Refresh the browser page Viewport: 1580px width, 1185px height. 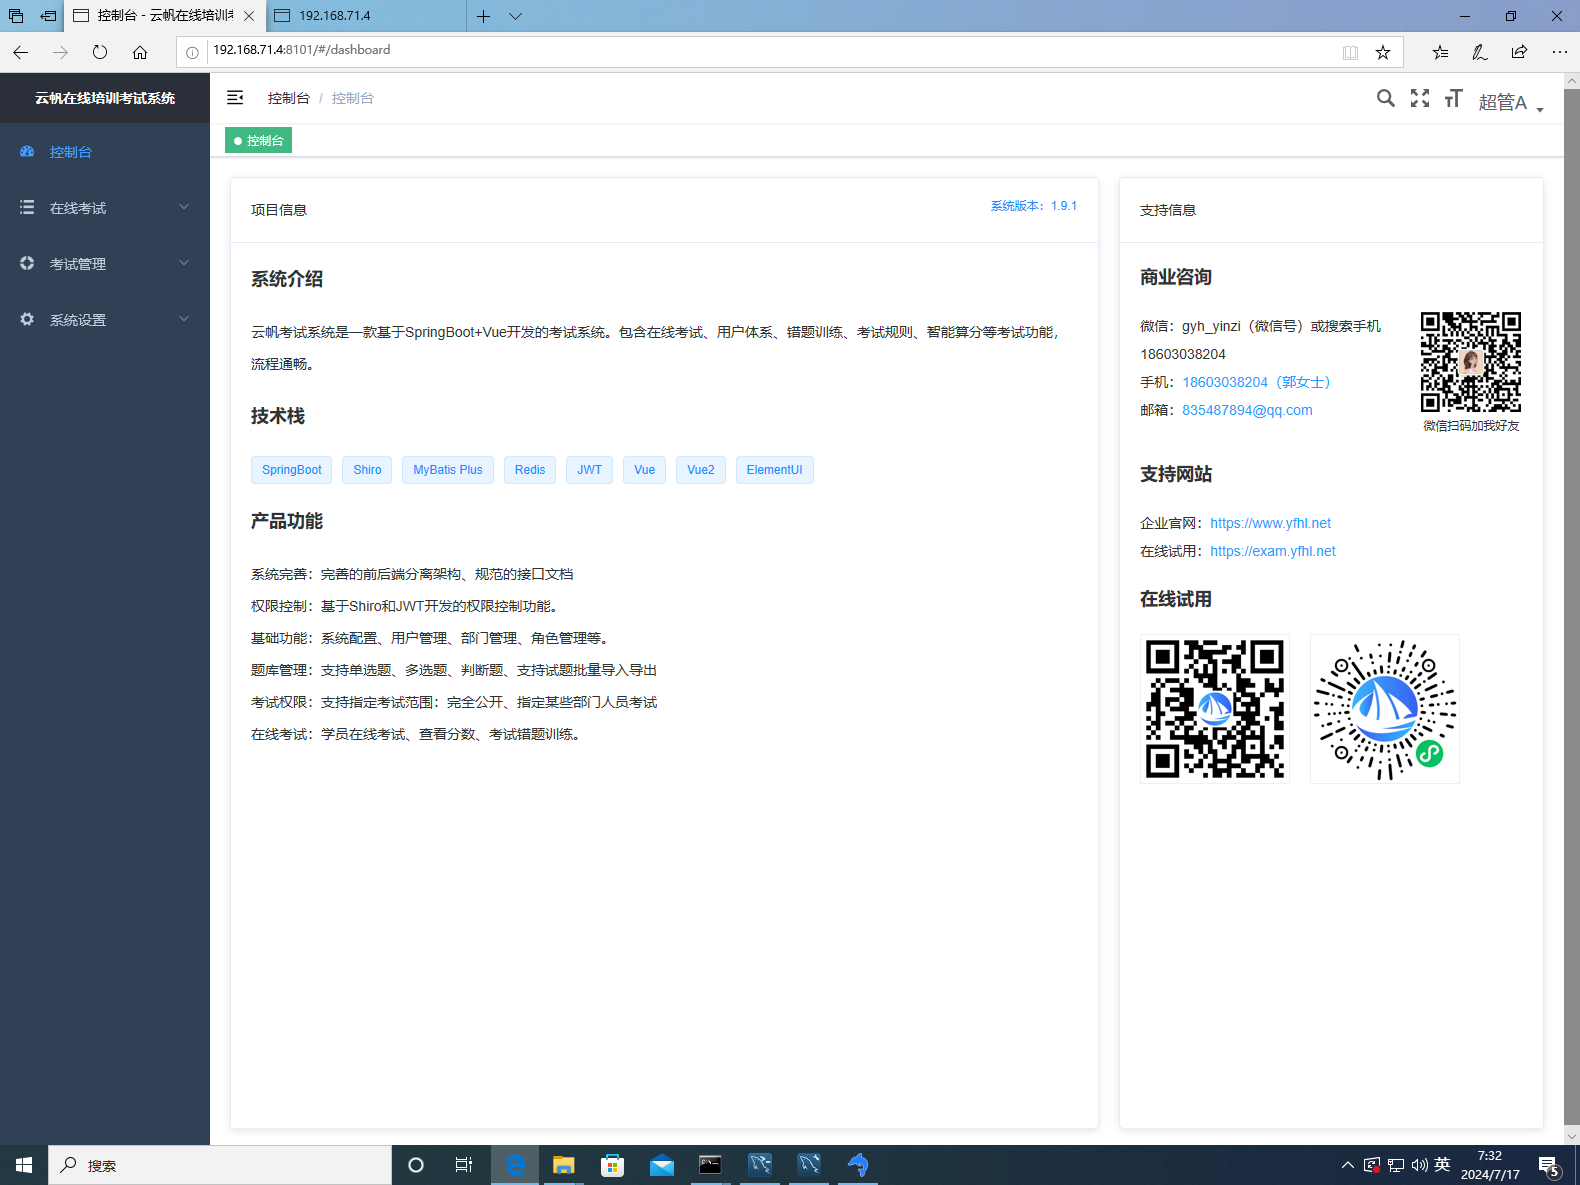point(100,52)
